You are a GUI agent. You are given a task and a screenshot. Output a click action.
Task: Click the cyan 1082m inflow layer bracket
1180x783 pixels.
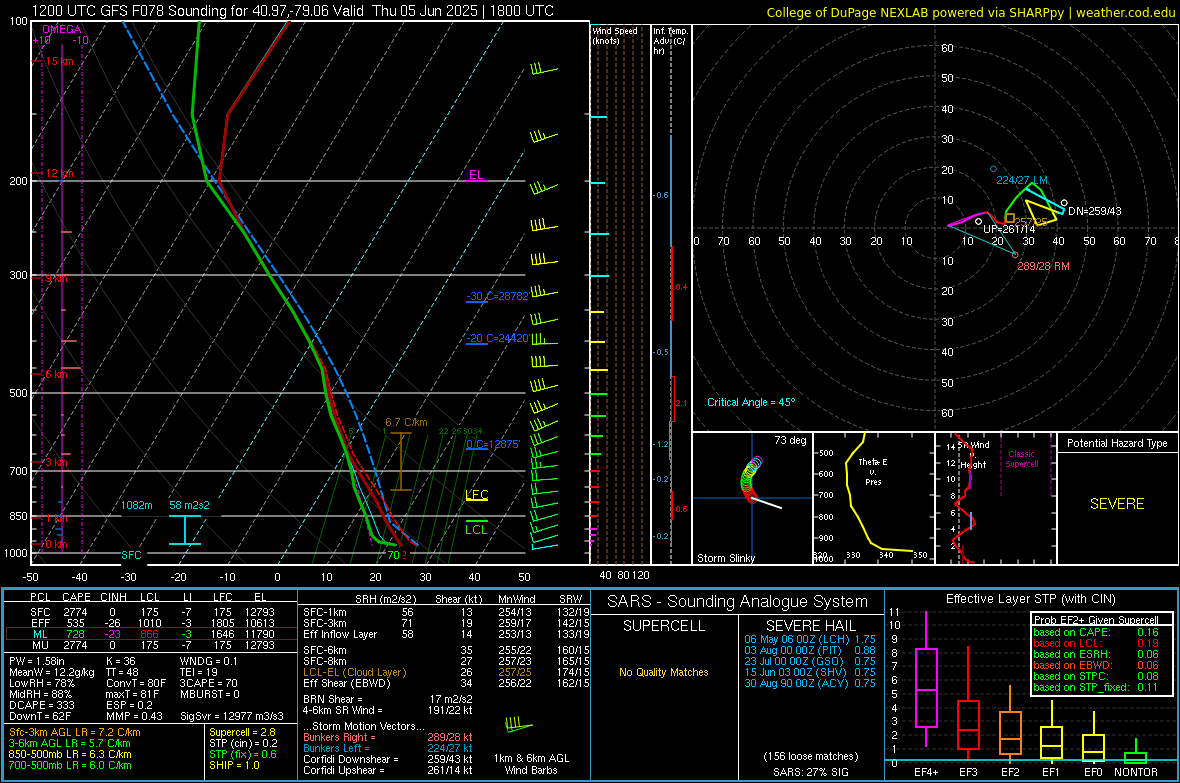coord(185,530)
